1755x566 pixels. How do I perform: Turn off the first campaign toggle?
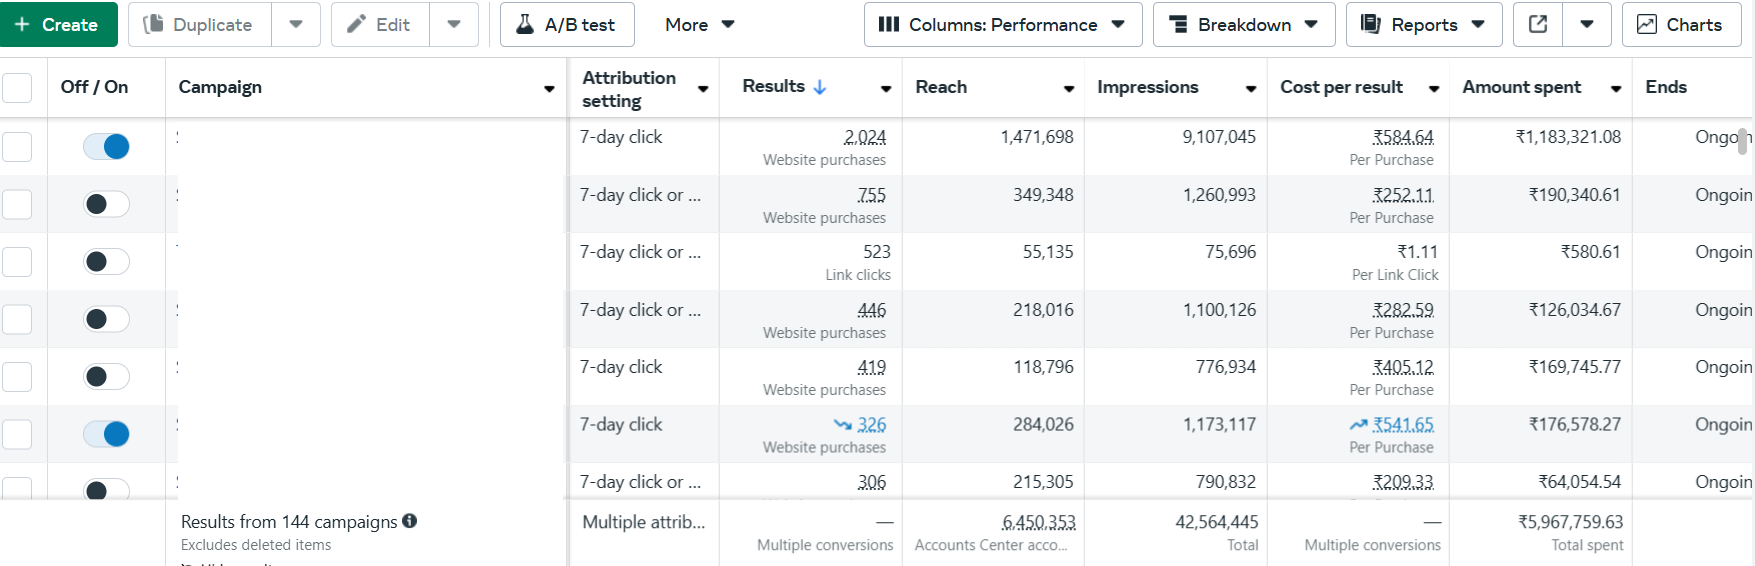tap(106, 147)
